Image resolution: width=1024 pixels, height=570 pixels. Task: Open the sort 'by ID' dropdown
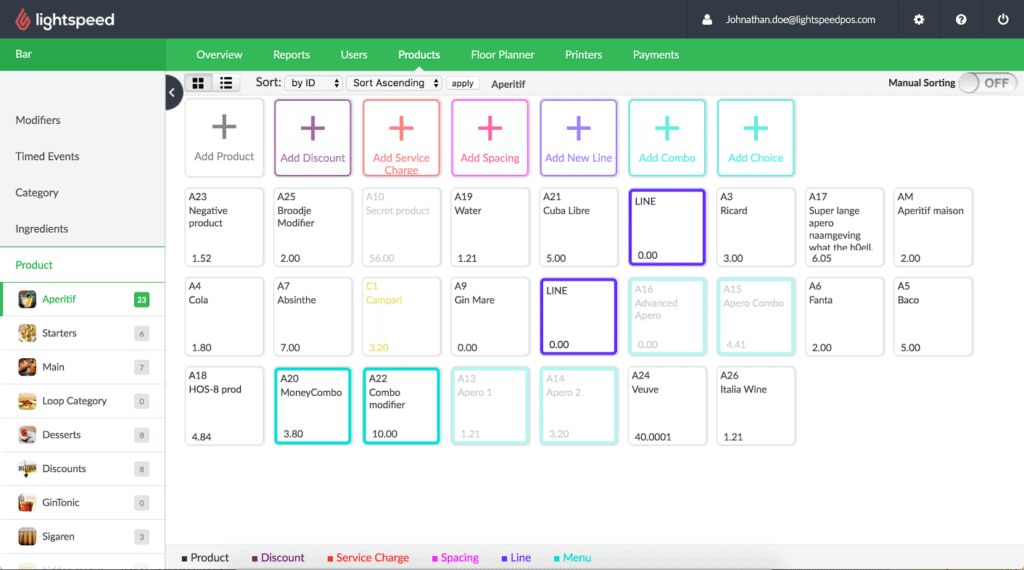point(315,83)
